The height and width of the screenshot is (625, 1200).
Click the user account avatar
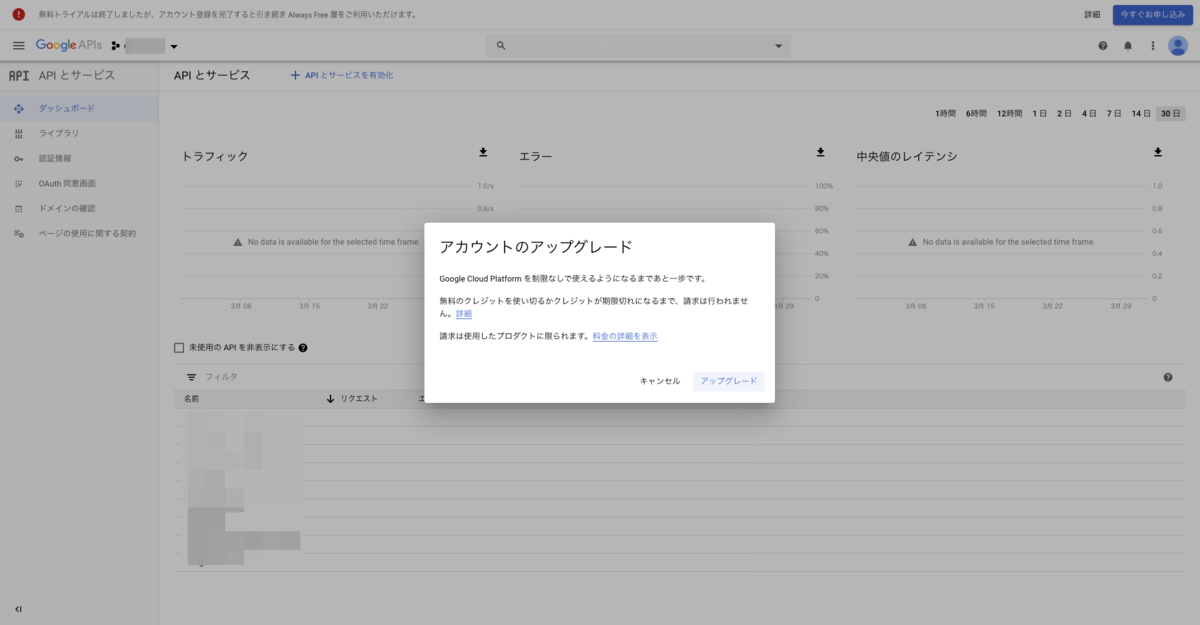click(1178, 46)
